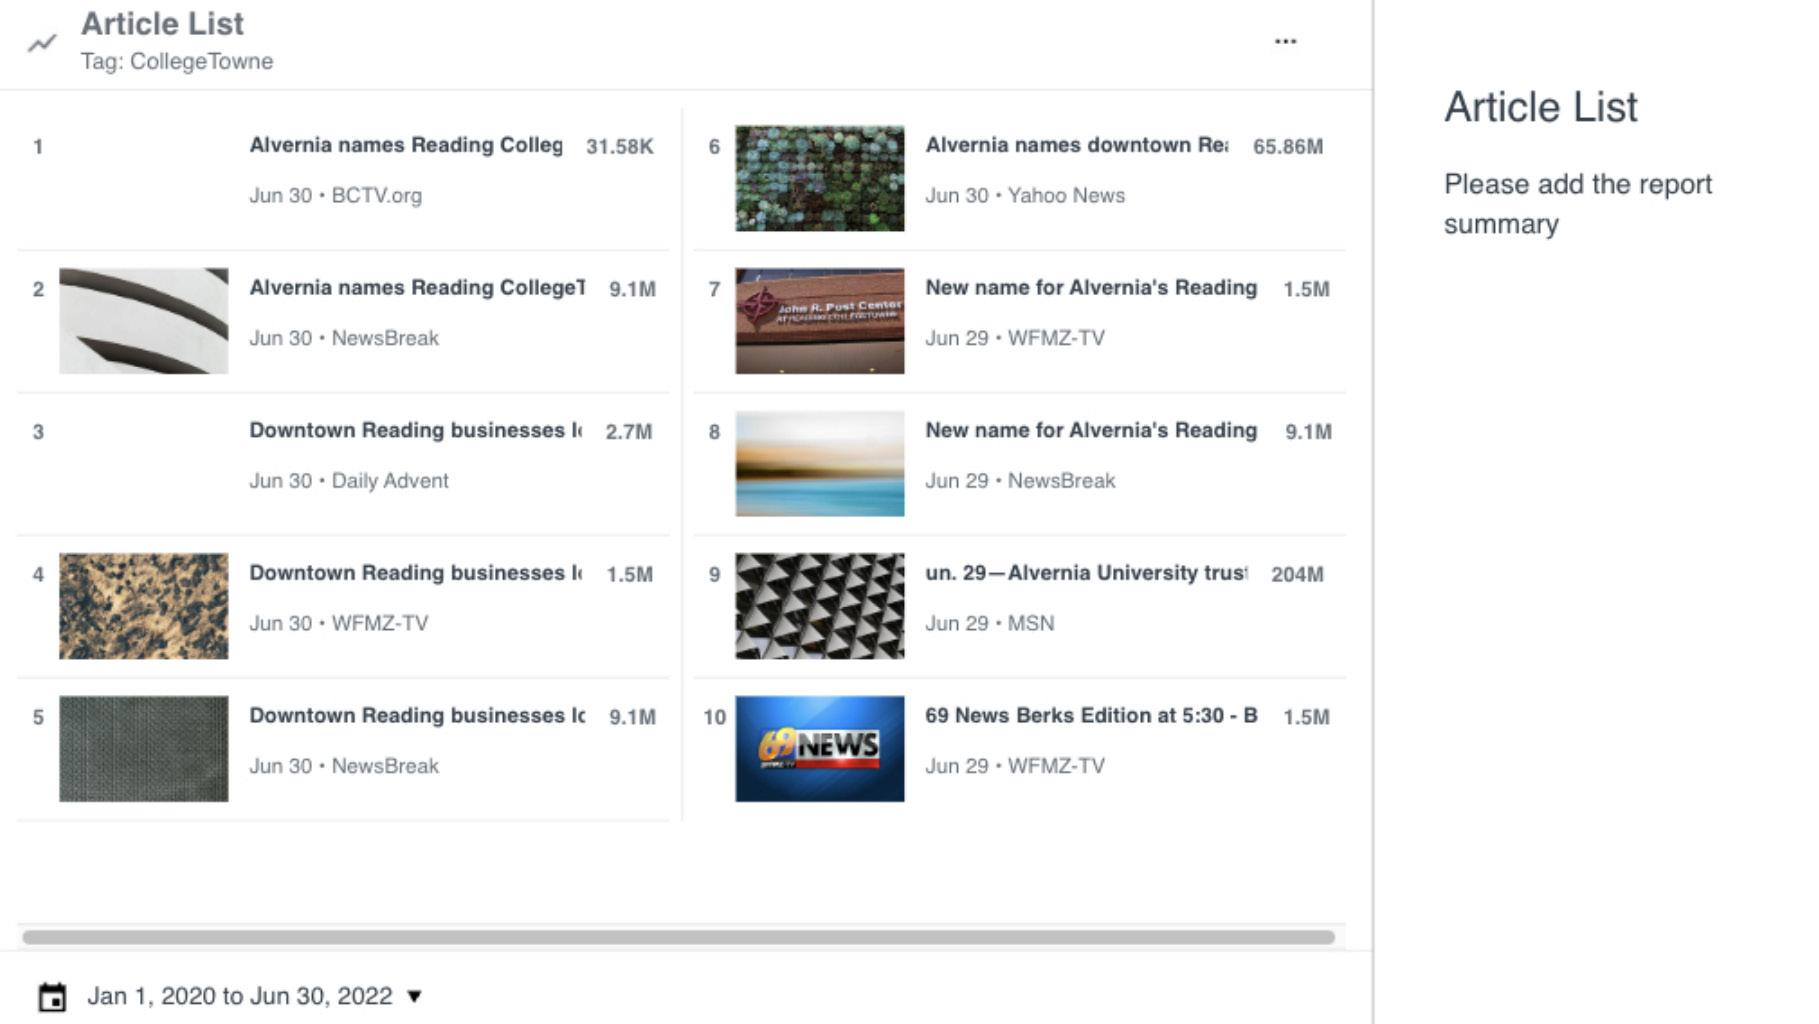Screen dimensions: 1819x1024
Task: Click the 9.1M reach on article 2
Action: [x=633, y=290]
